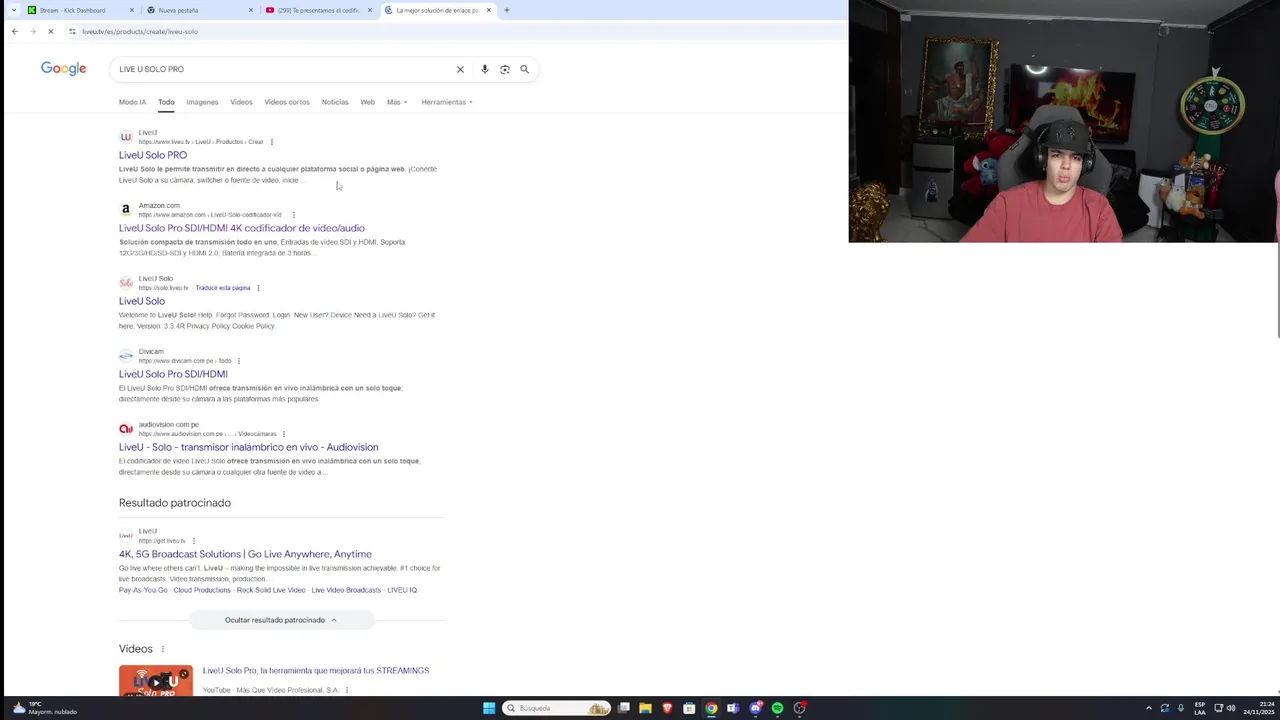Select the Web results filter
The width and height of the screenshot is (1280, 720).
point(368,102)
